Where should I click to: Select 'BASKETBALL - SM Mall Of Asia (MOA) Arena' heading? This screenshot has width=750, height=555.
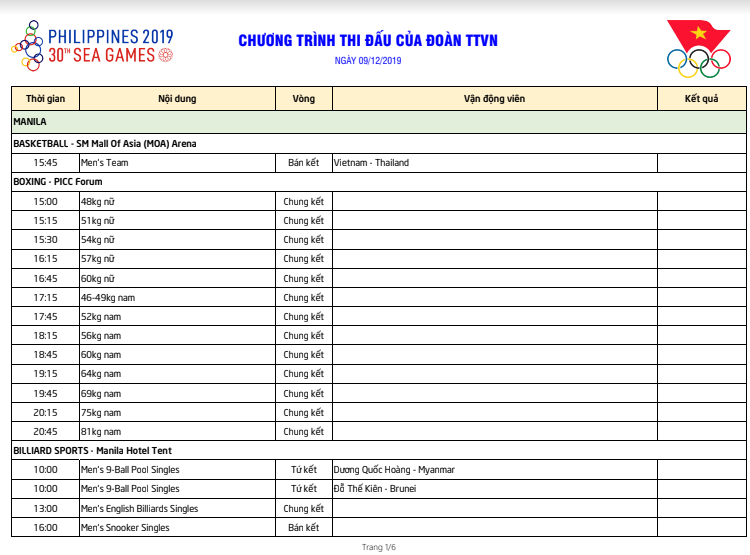[105, 144]
